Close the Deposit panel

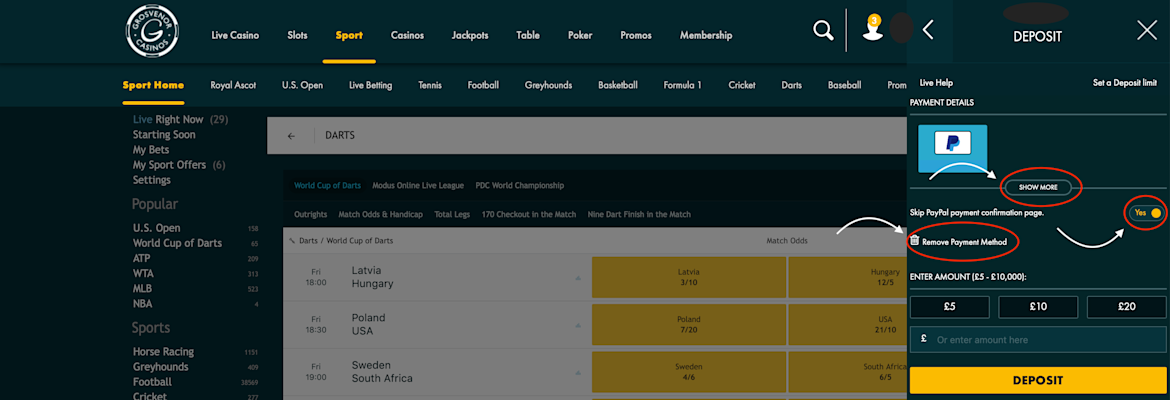pyautogui.click(x=1146, y=31)
